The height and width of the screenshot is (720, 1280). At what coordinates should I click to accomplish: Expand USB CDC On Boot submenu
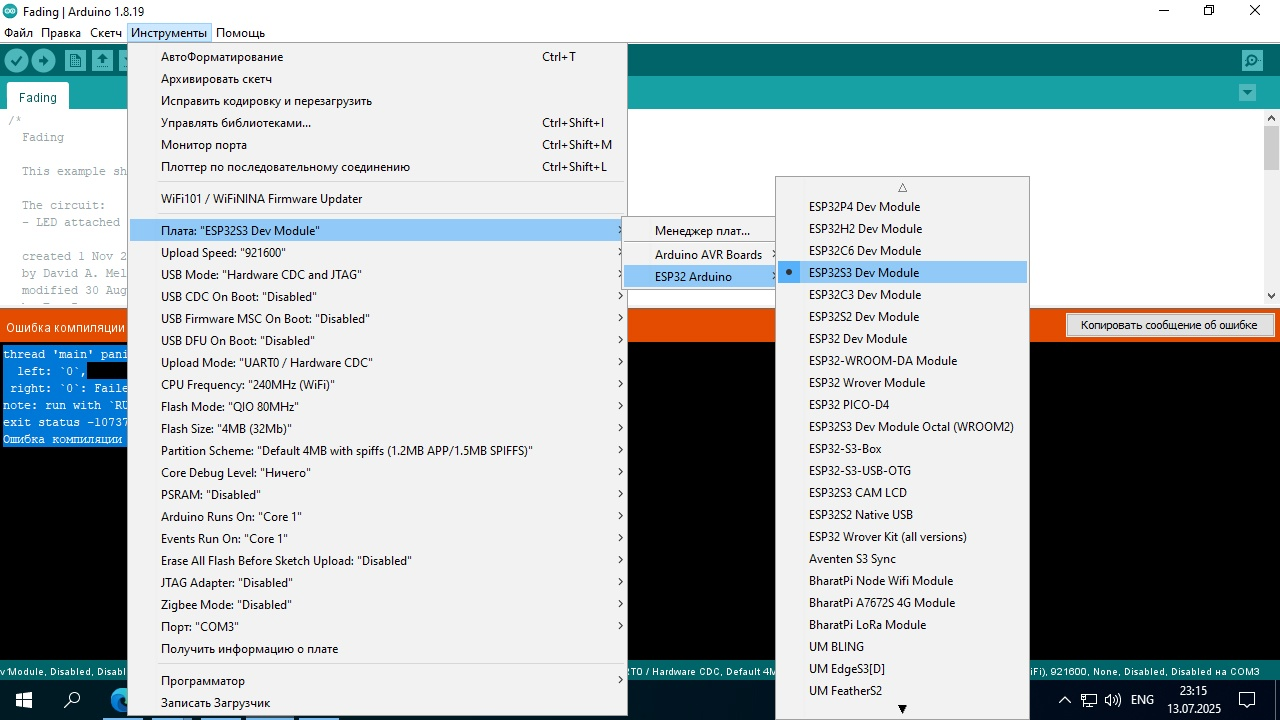tap(378, 297)
